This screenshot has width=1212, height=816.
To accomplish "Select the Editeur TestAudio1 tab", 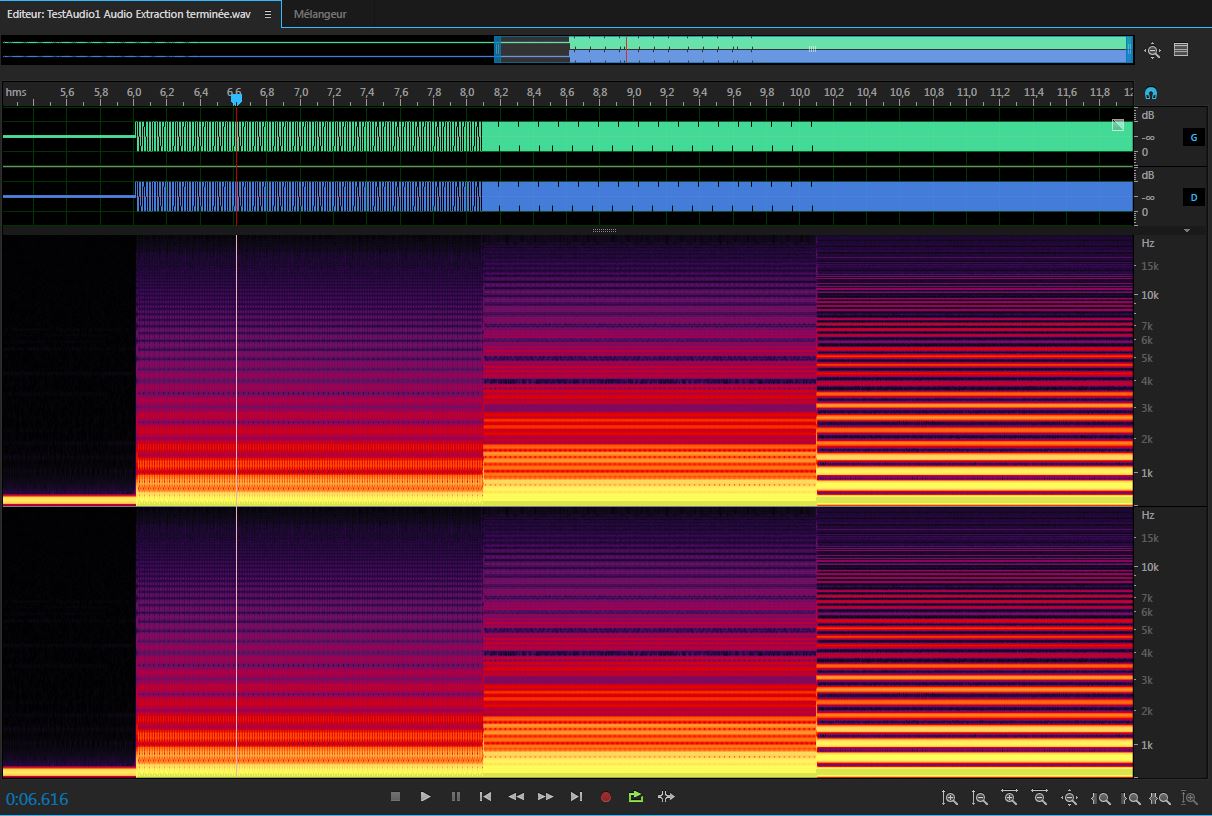I will coord(128,15).
